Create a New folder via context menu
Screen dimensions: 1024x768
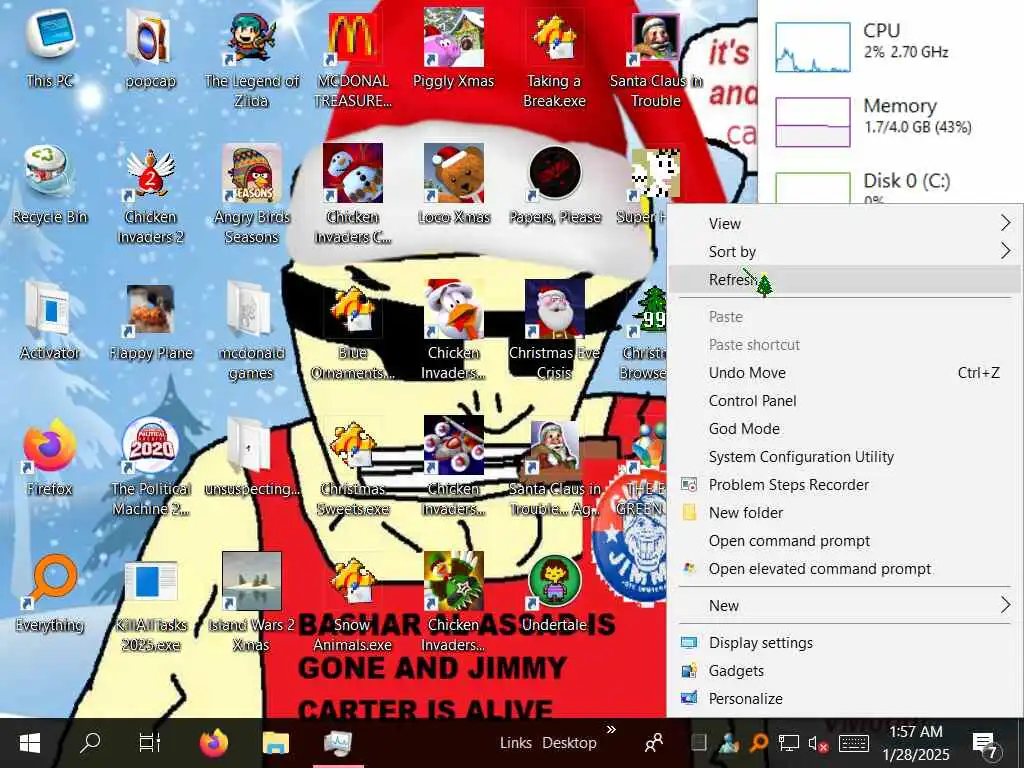844,513
